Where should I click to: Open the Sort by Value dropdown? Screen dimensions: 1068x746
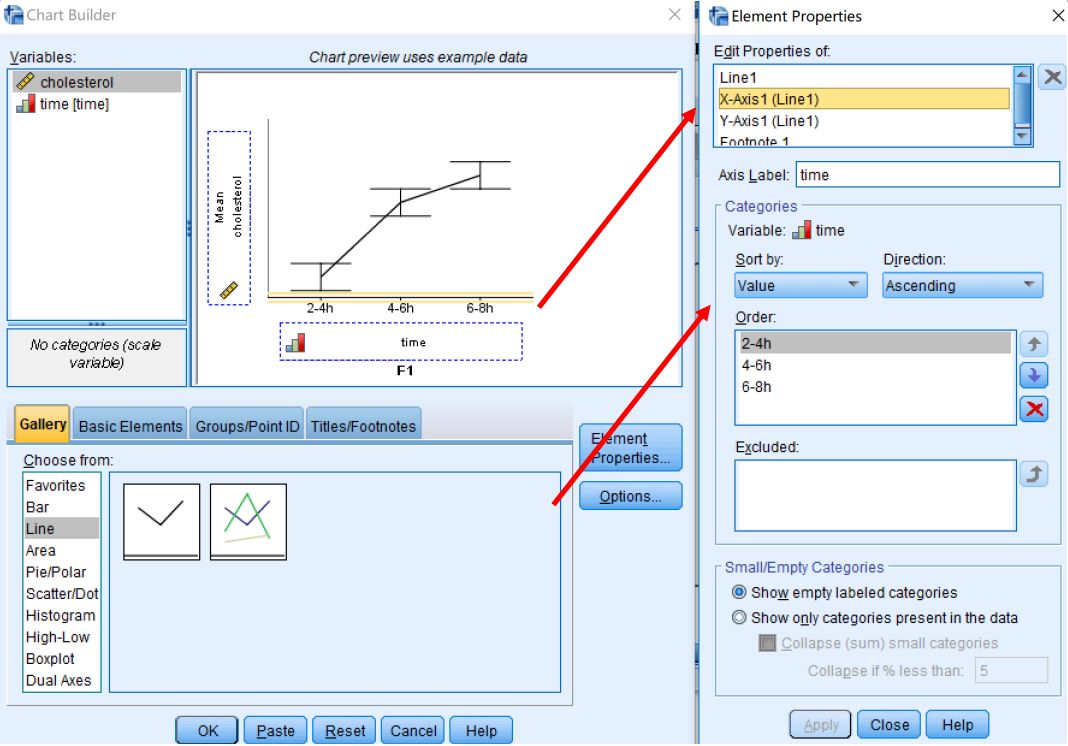tap(800, 285)
